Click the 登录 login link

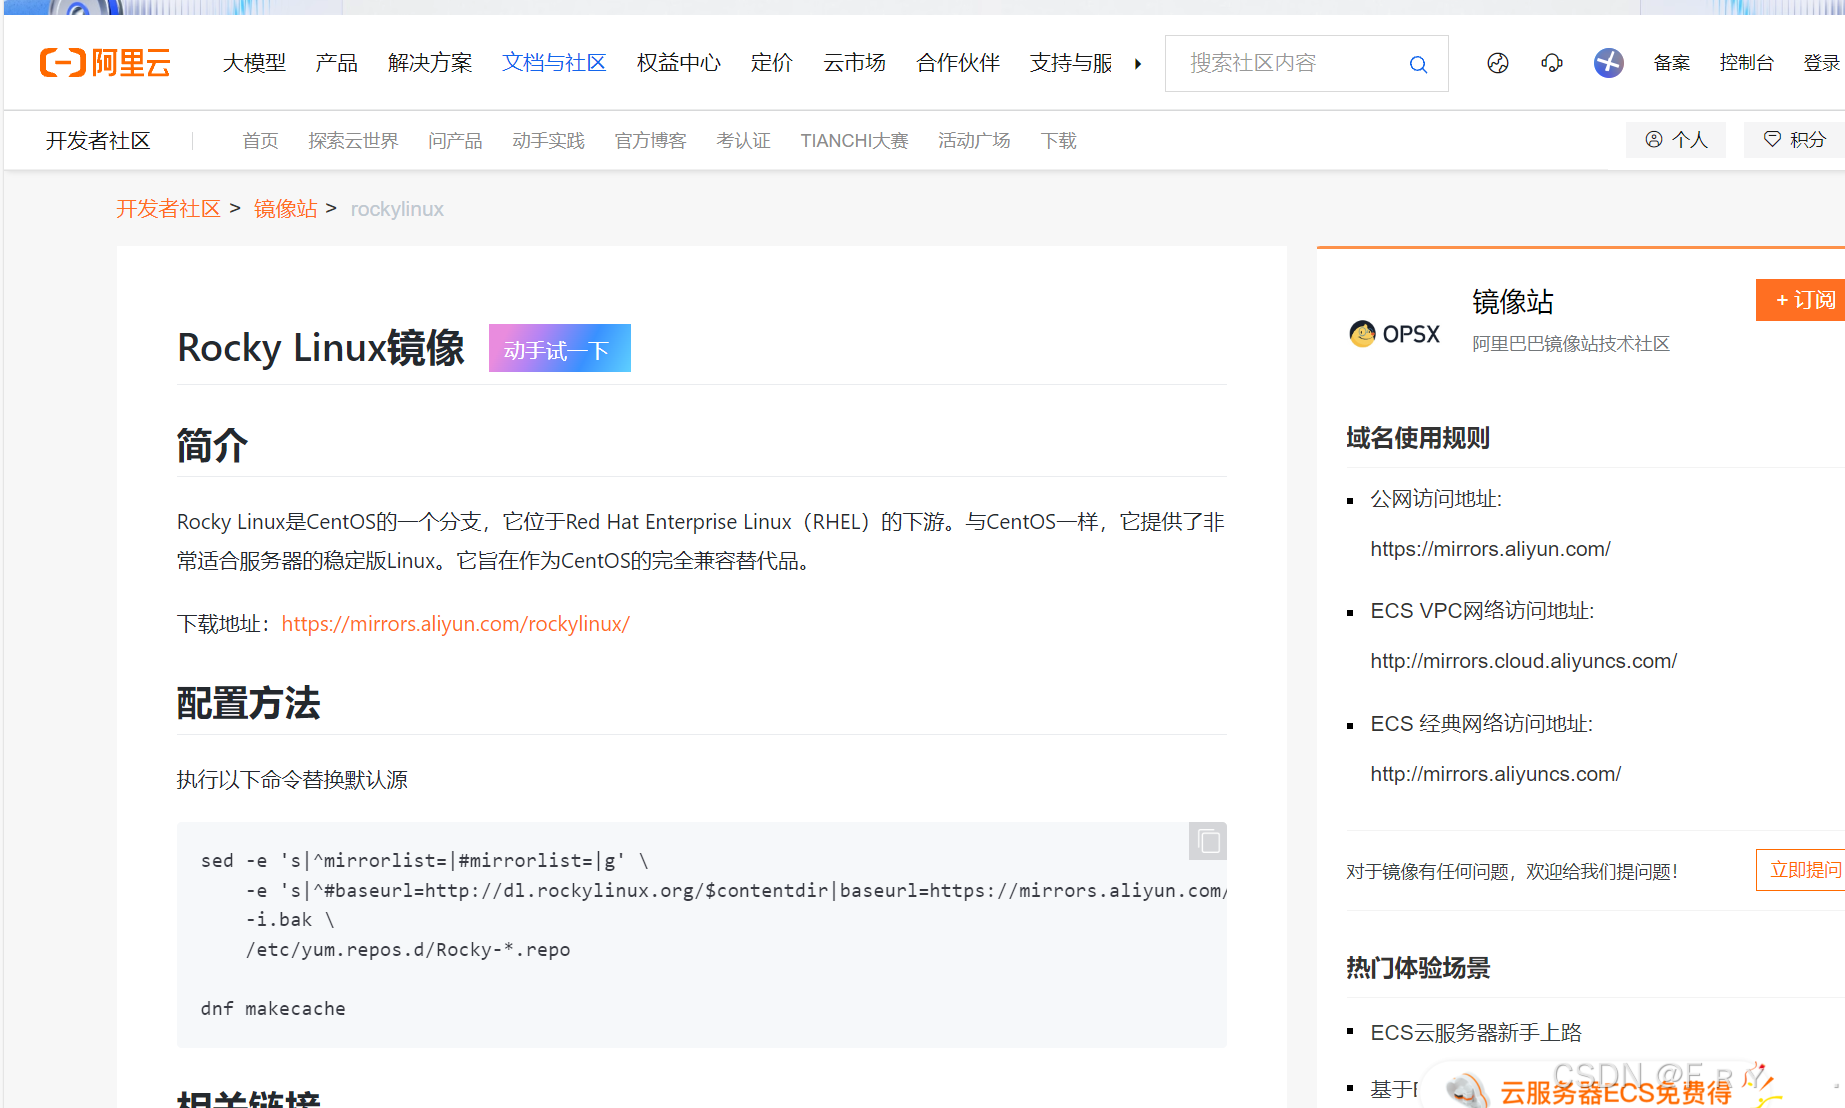tap(1822, 63)
